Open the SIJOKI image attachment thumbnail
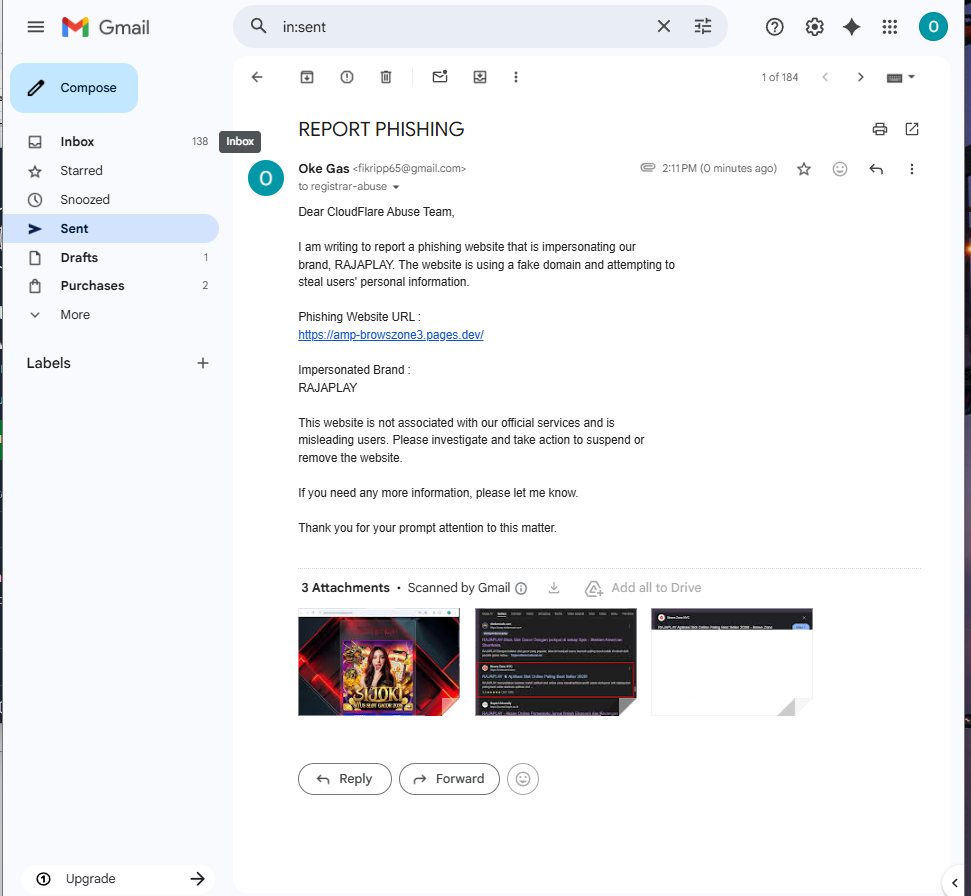Screen dimensions: 971x896 pos(379,662)
